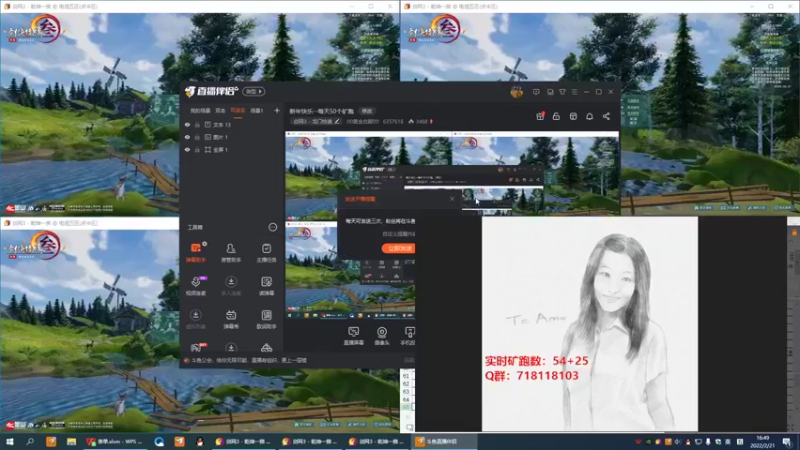Open the QQ penguin taskbar icon
This screenshot has width=800, height=450.
[x=199, y=441]
